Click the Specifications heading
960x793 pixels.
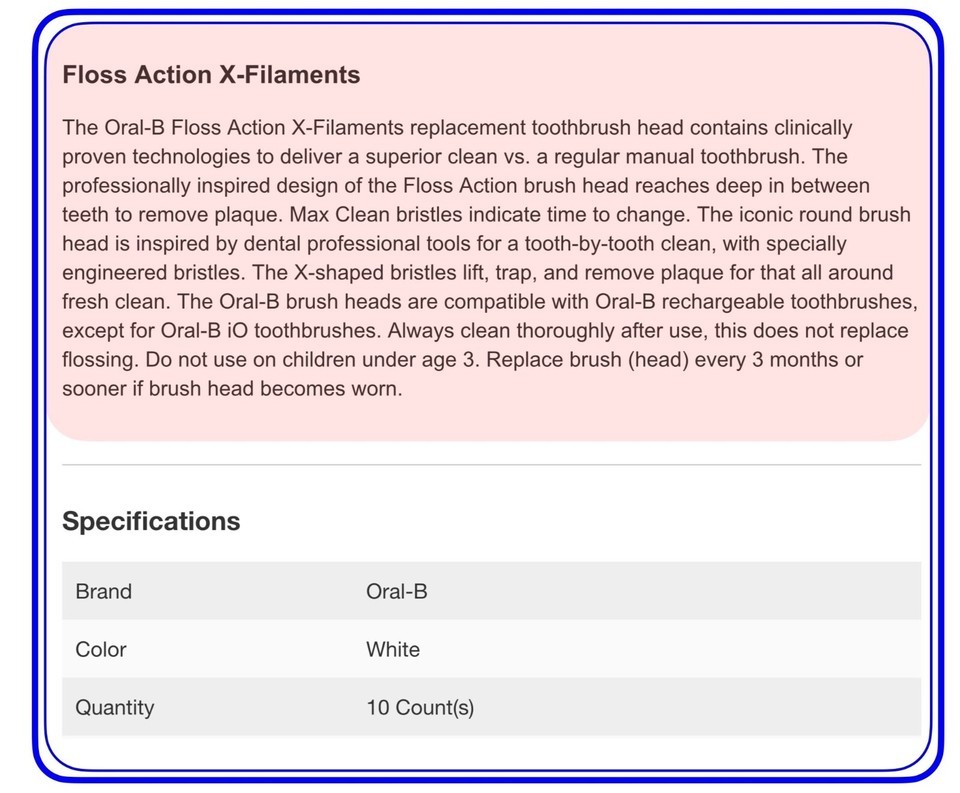(151, 521)
